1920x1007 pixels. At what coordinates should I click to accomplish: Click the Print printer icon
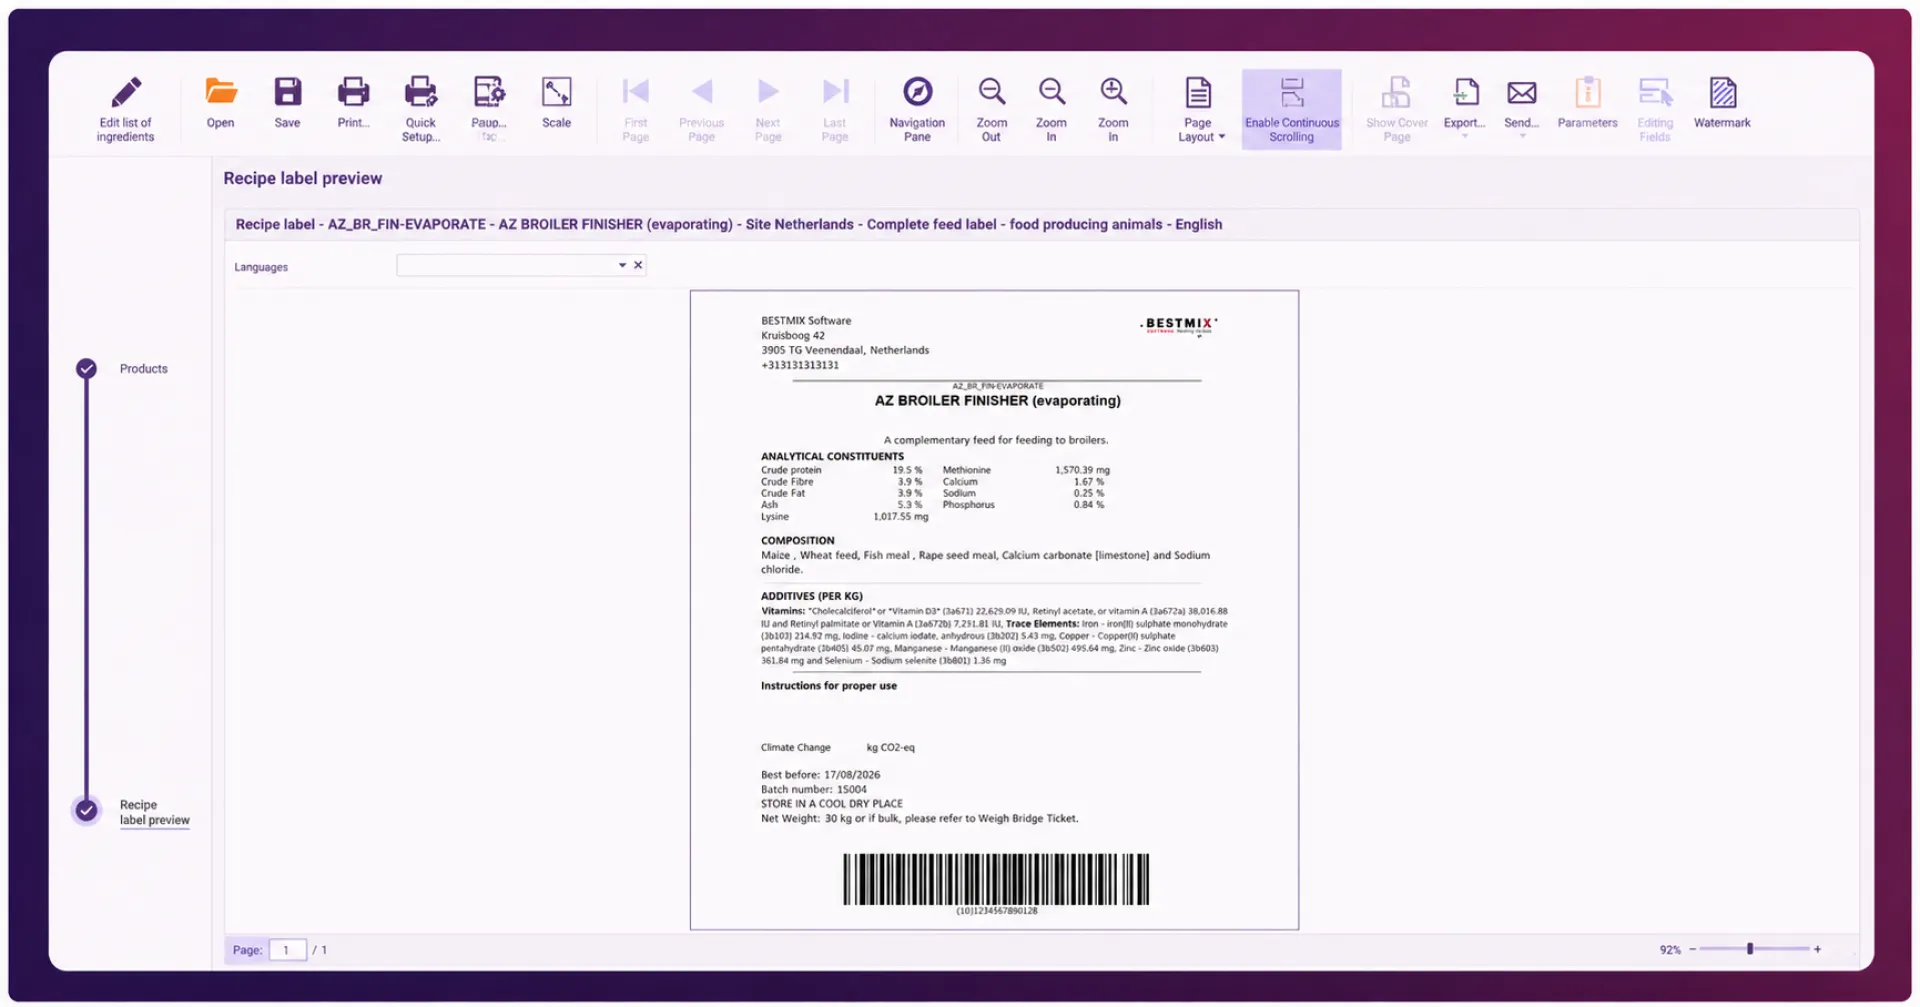point(353,91)
